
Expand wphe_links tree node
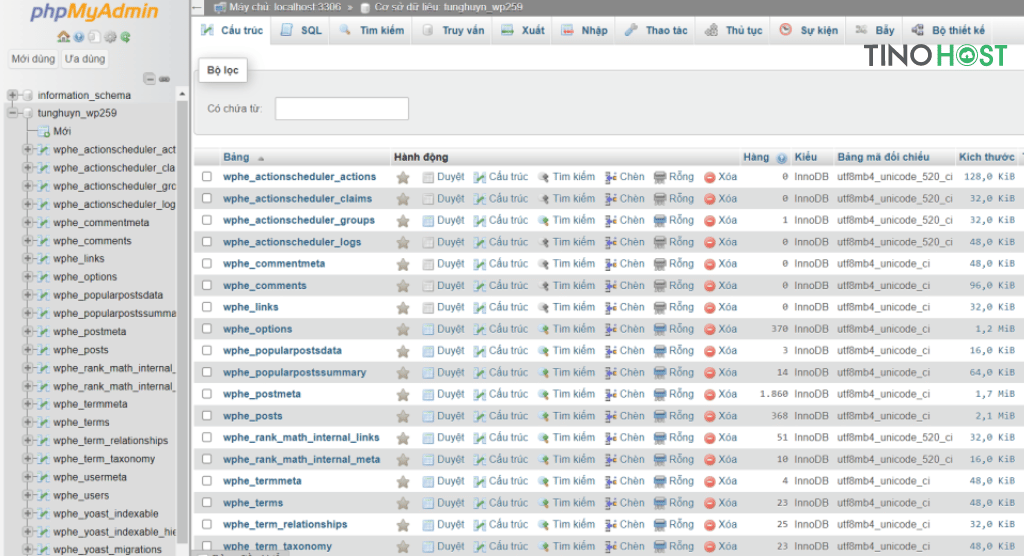pos(27,259)
